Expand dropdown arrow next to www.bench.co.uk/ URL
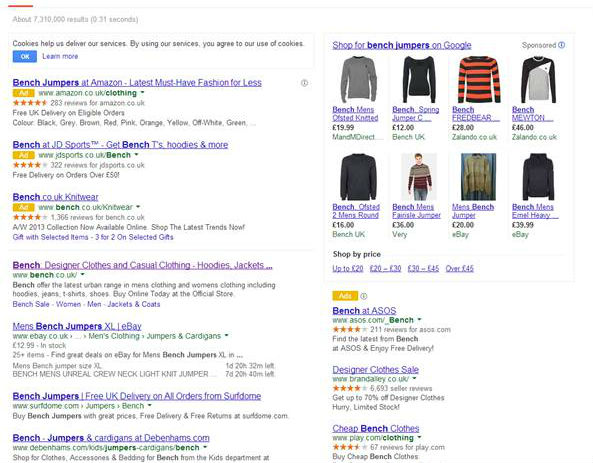The width and height of the screenshot is (593, 463). pyautogui.click(x=82, y=274)
